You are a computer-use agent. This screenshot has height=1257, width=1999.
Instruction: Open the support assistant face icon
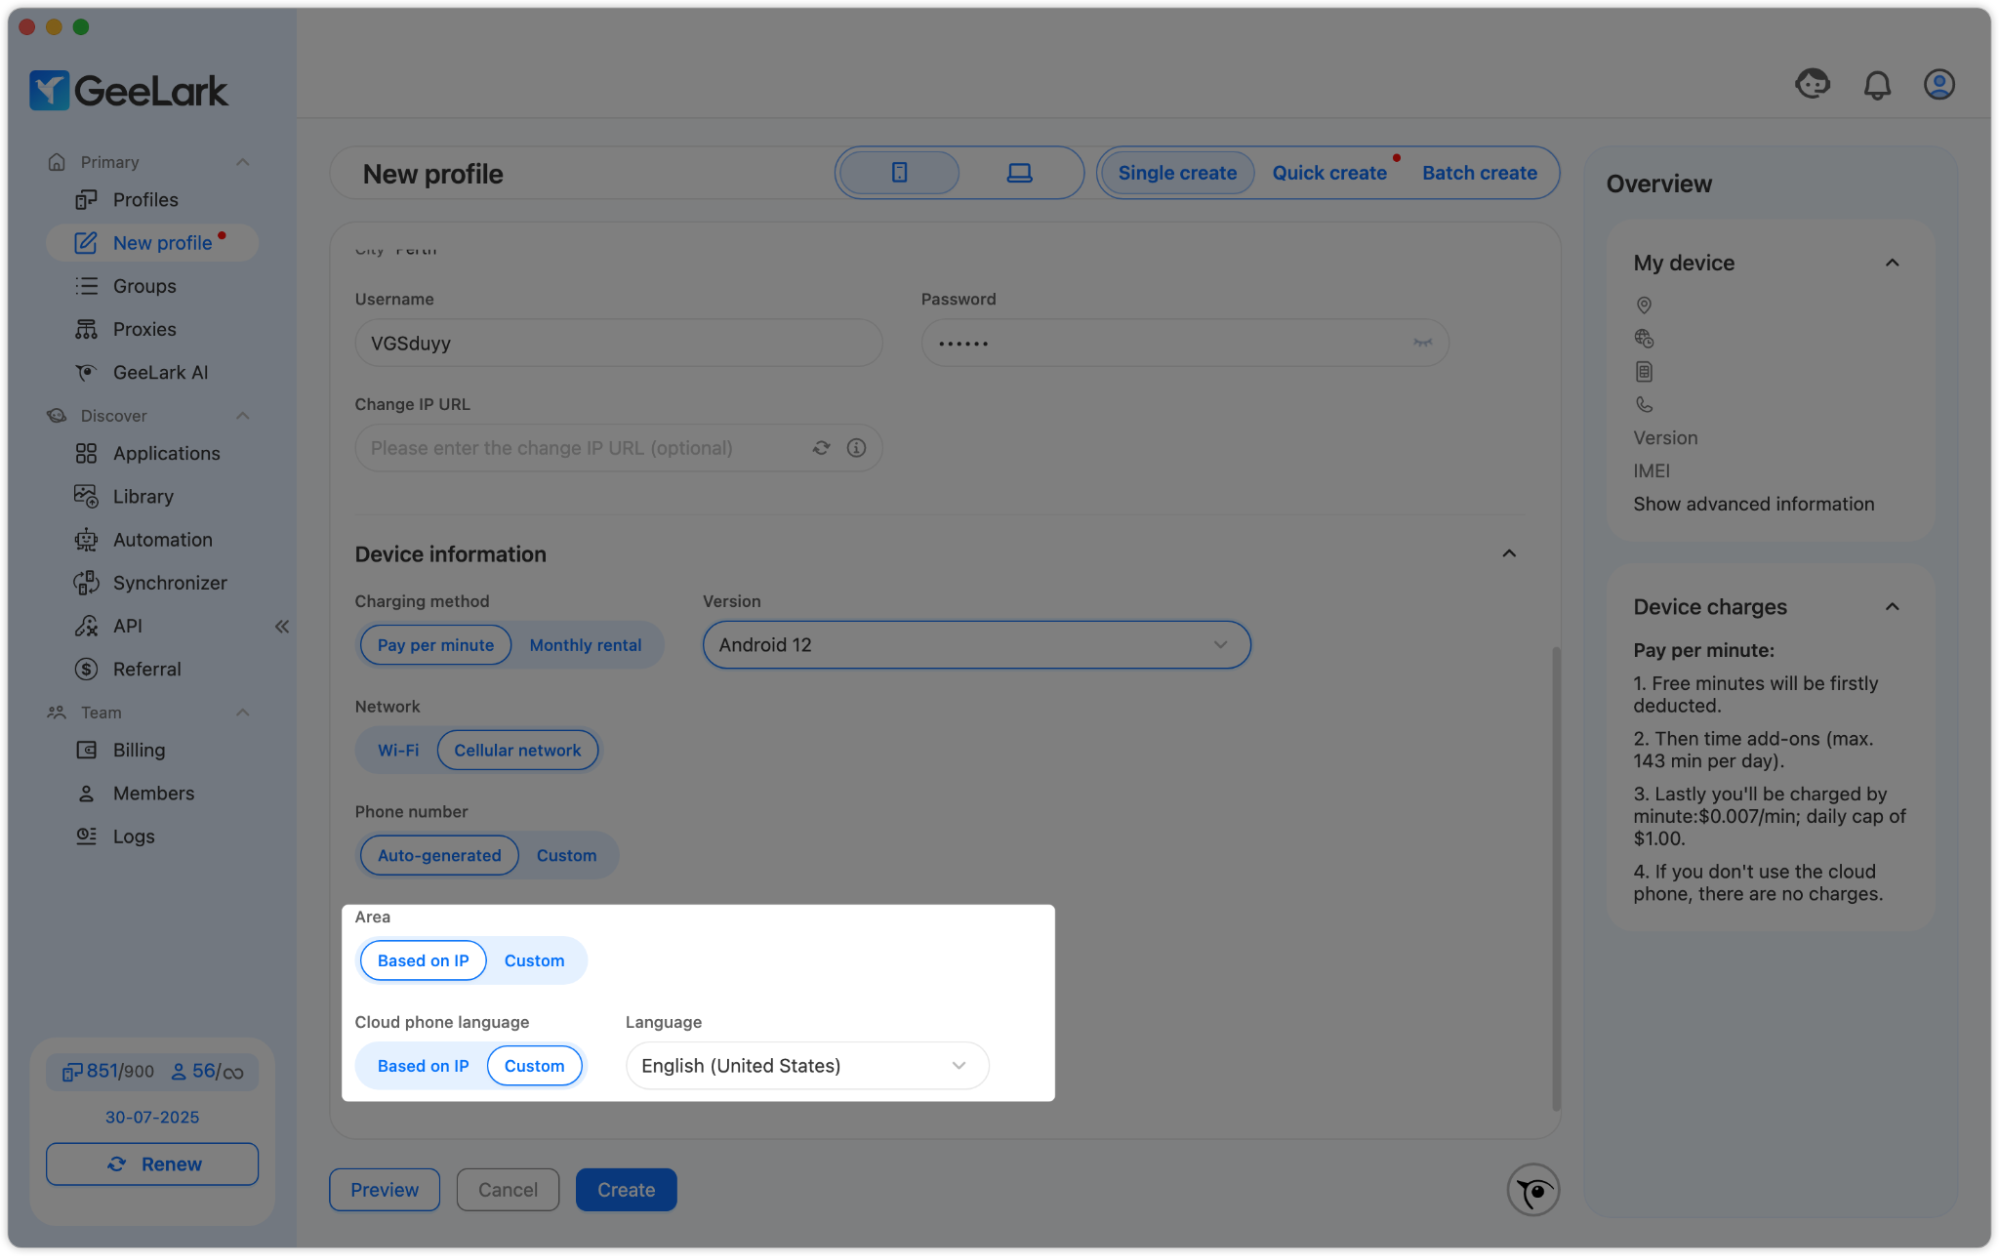1812,84
